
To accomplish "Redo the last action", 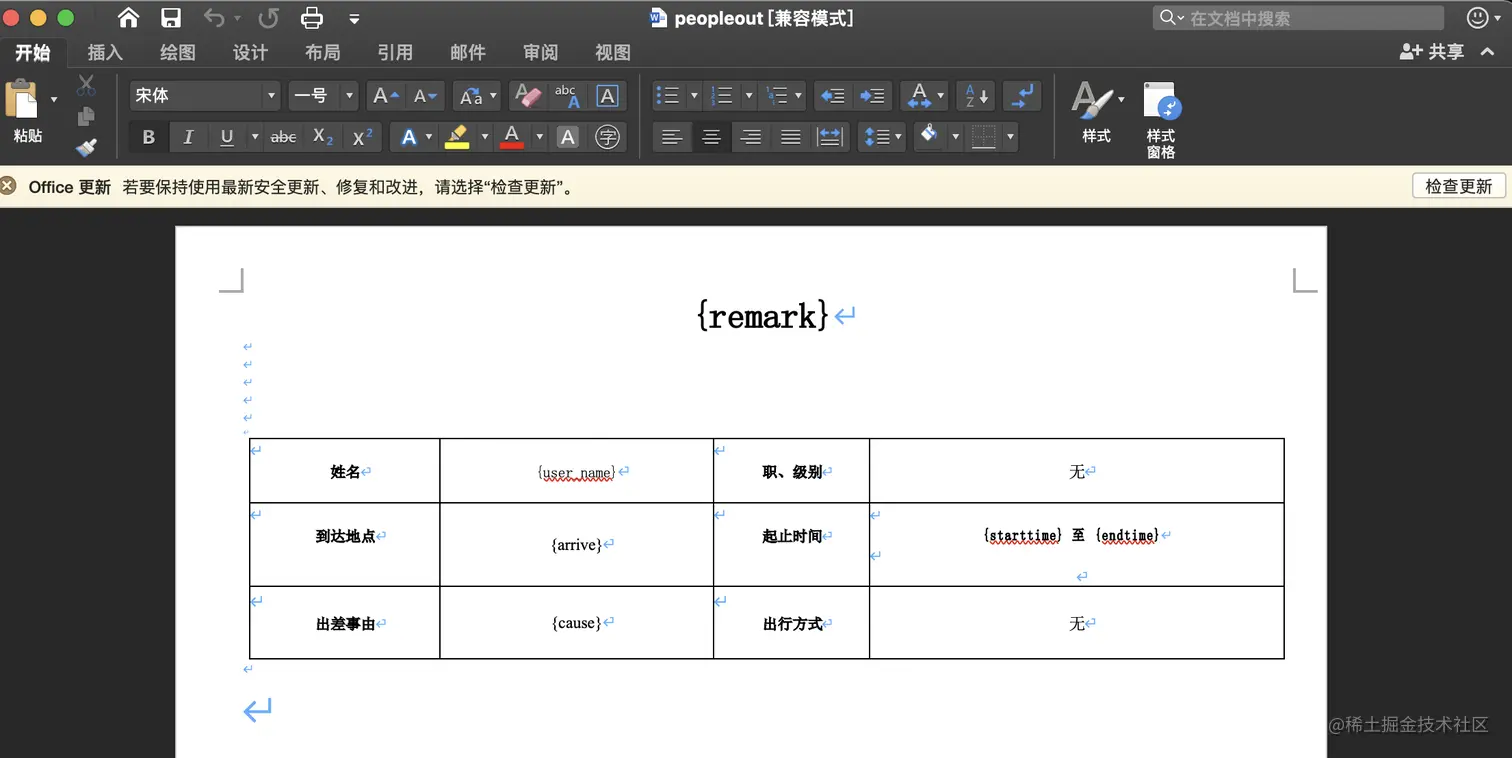I will point(268,17).
